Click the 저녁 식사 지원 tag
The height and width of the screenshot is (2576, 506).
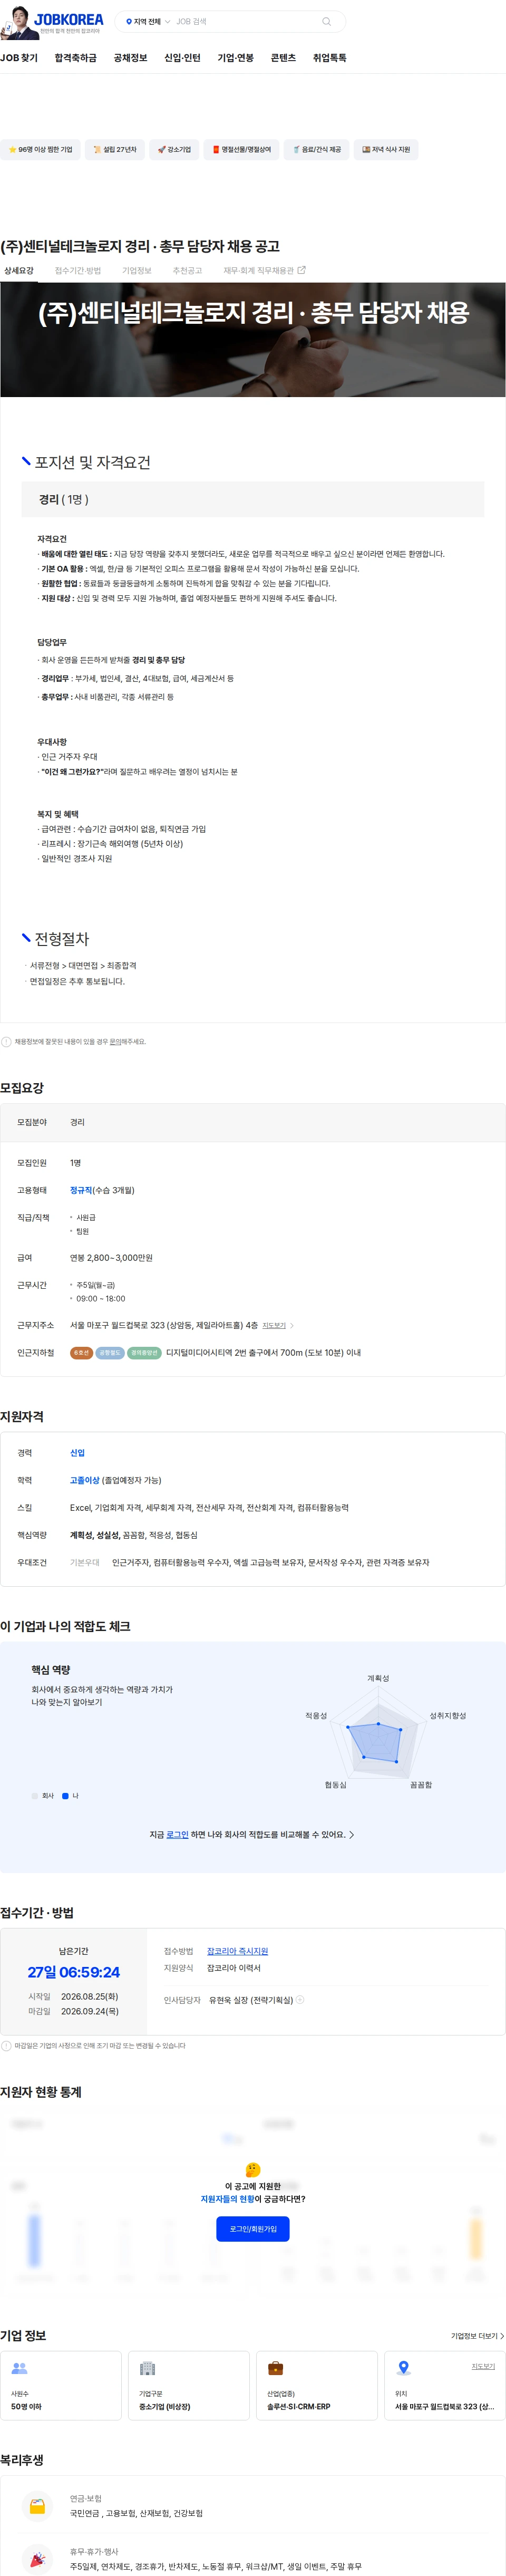click(x=386, y=150)
